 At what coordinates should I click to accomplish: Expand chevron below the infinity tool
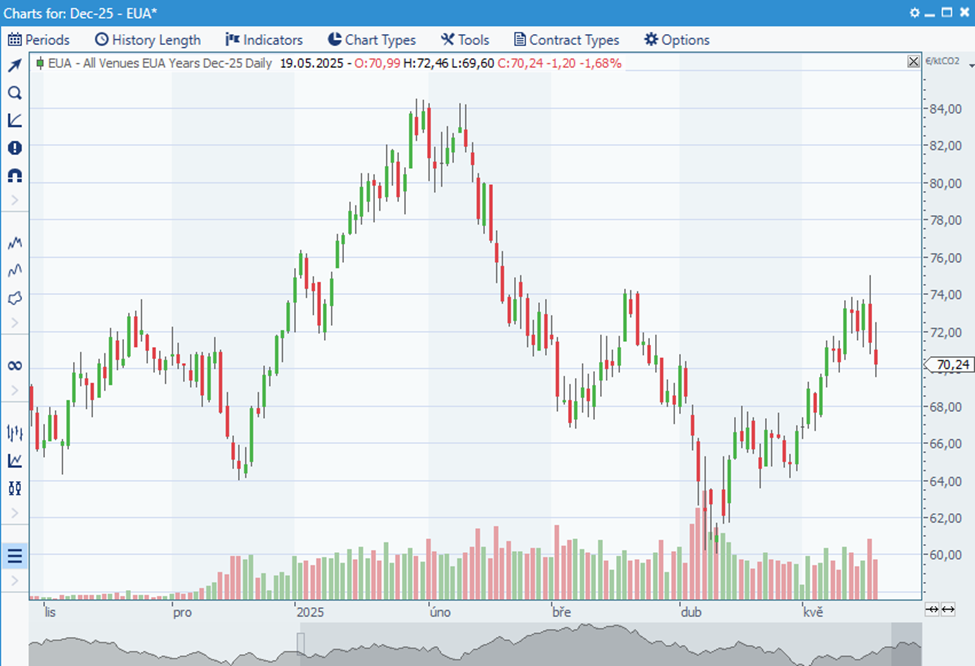tap(15, 391)
